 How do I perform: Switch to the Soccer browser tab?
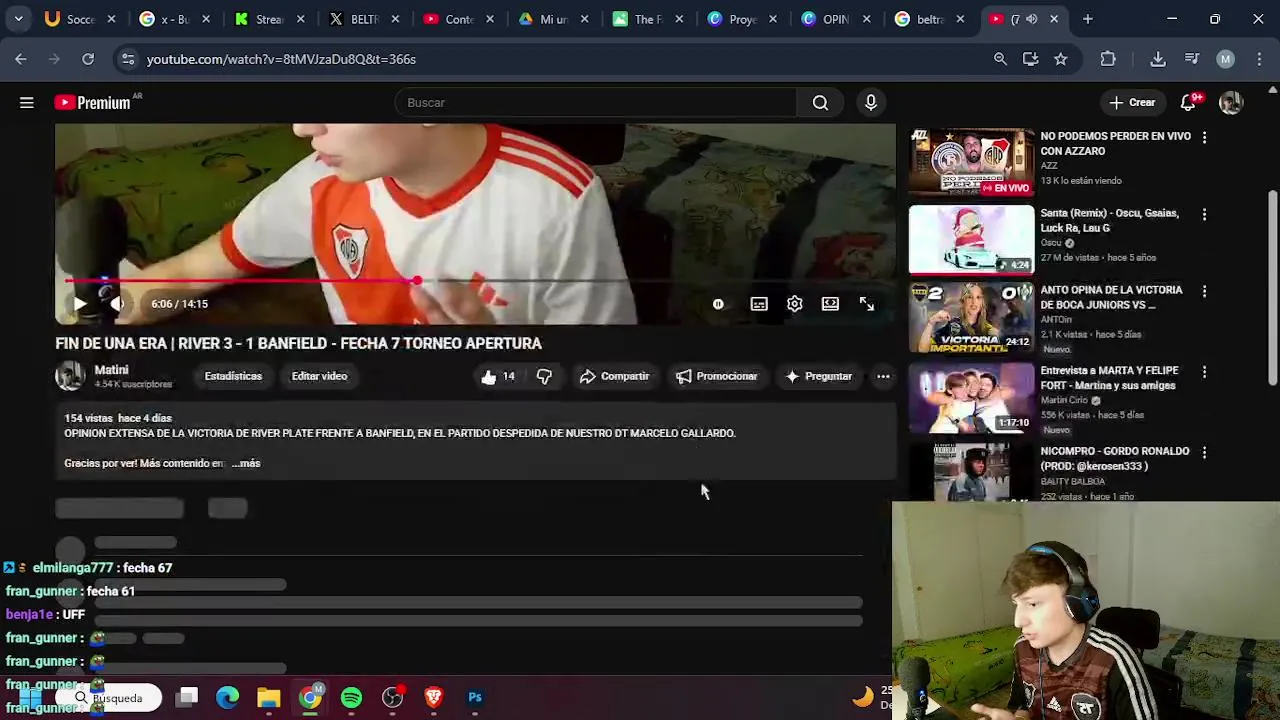(80, 19)
